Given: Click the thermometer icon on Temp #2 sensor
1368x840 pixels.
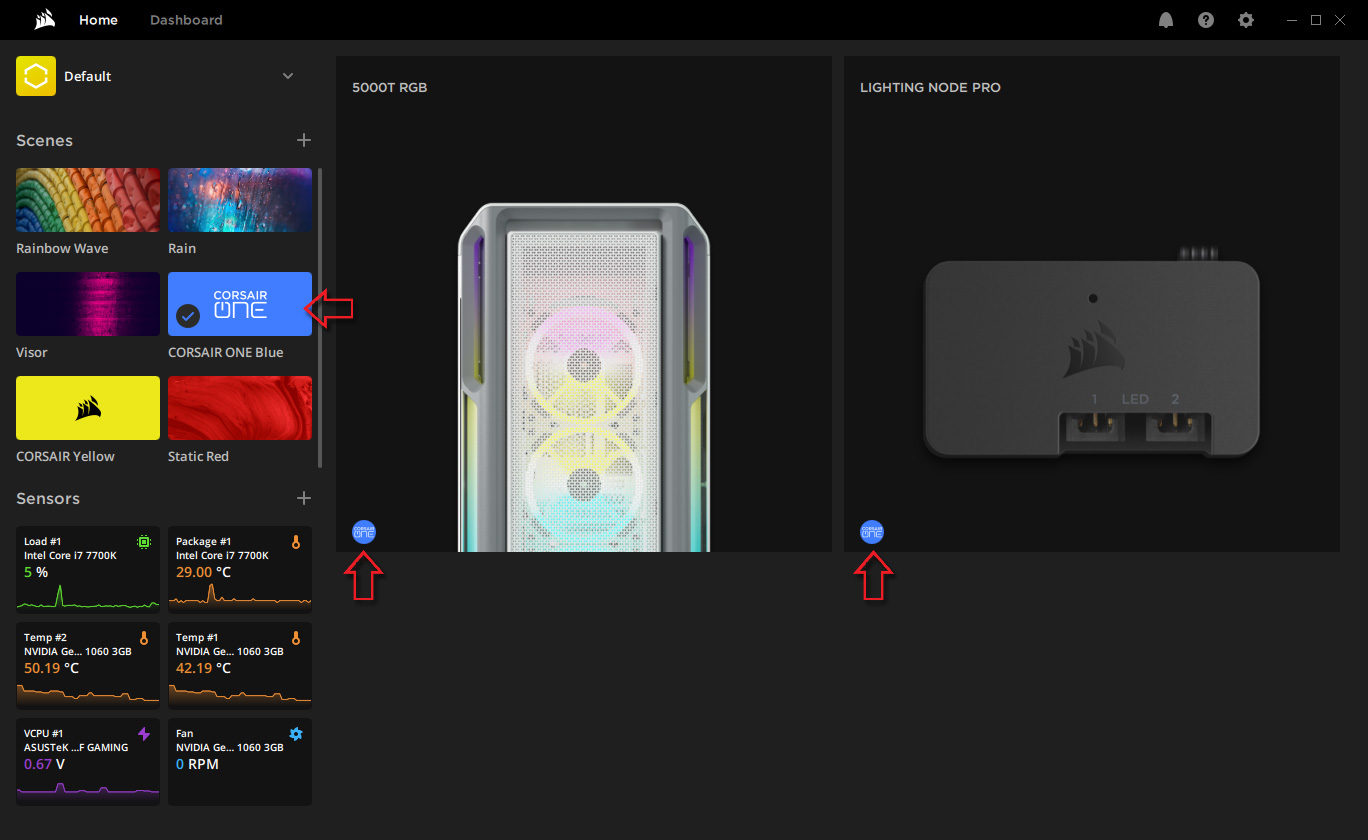Looking at the screenshot, I should 144,638.
